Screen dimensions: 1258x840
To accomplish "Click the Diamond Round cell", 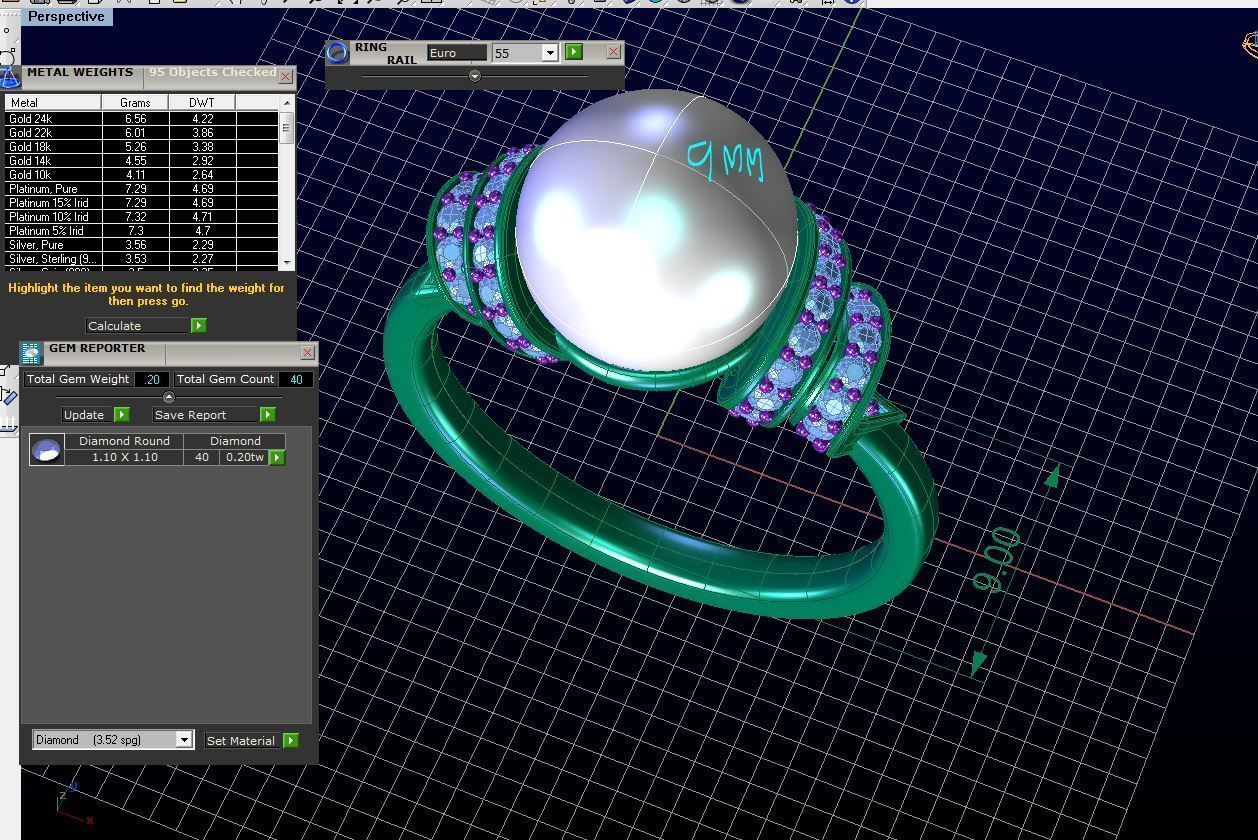I will (124, 441).
